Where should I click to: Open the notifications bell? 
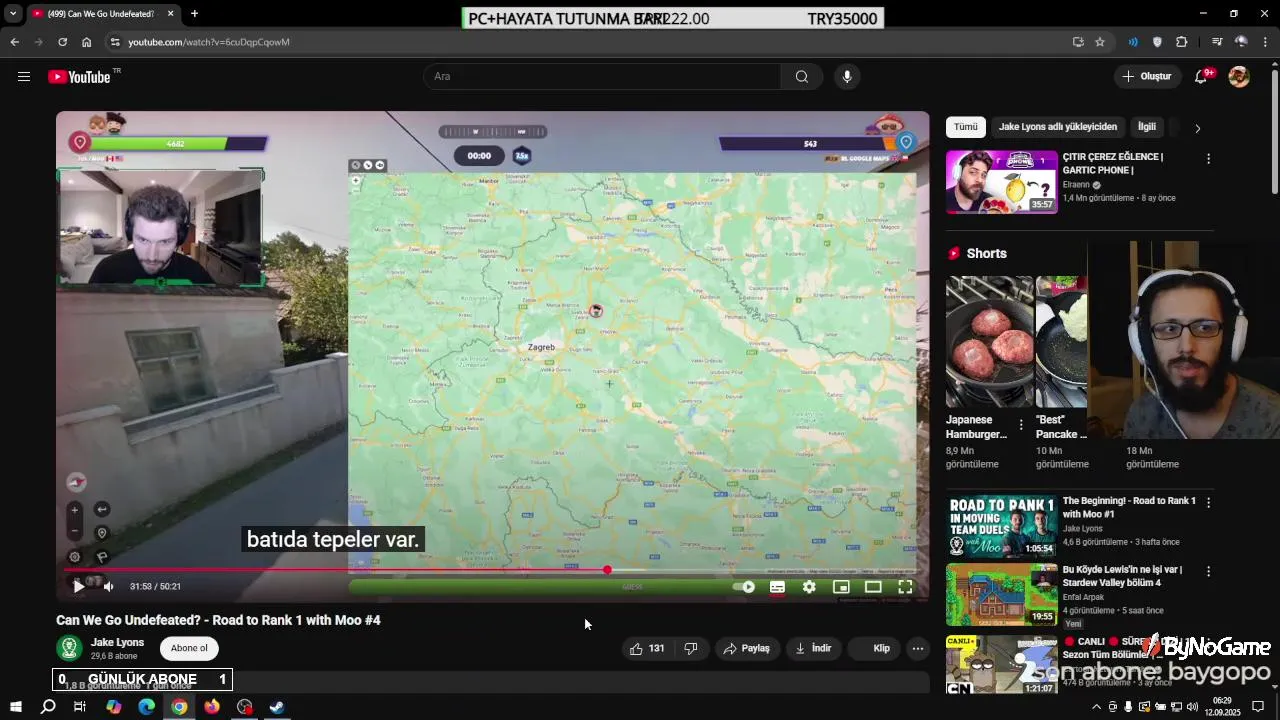tap(1201, 77)
